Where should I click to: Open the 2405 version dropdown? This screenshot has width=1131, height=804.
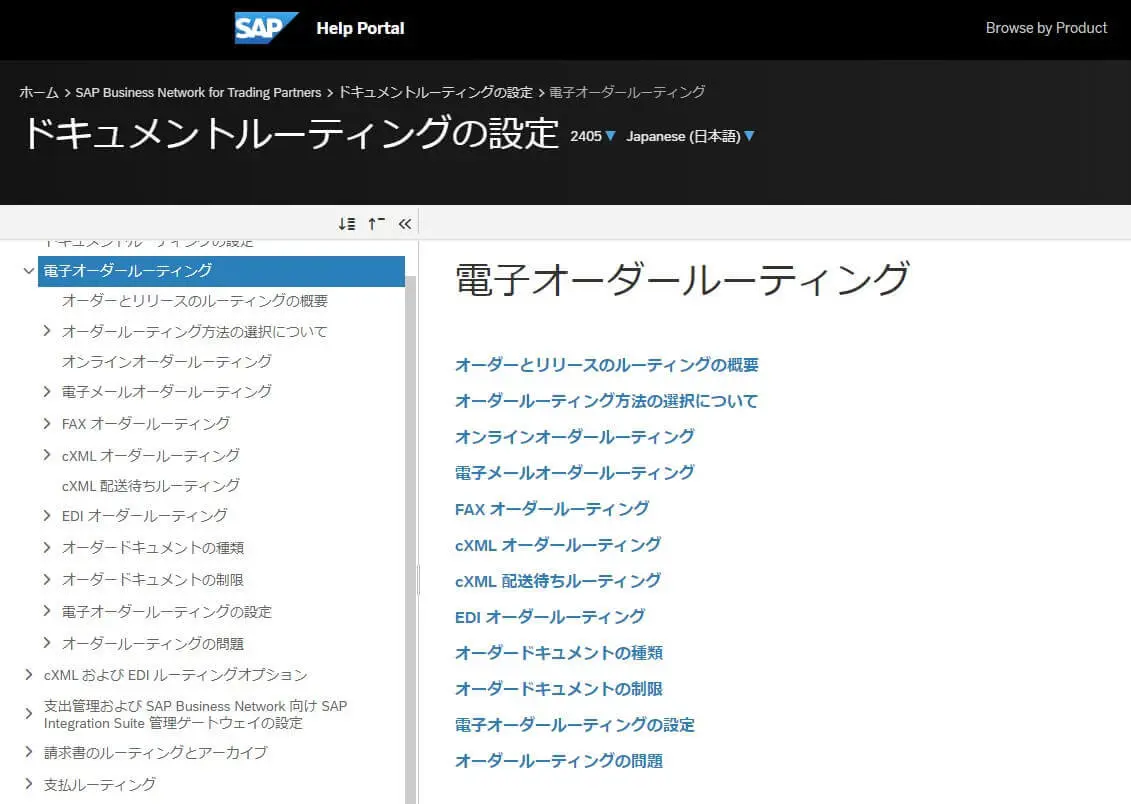pos(593,136)
